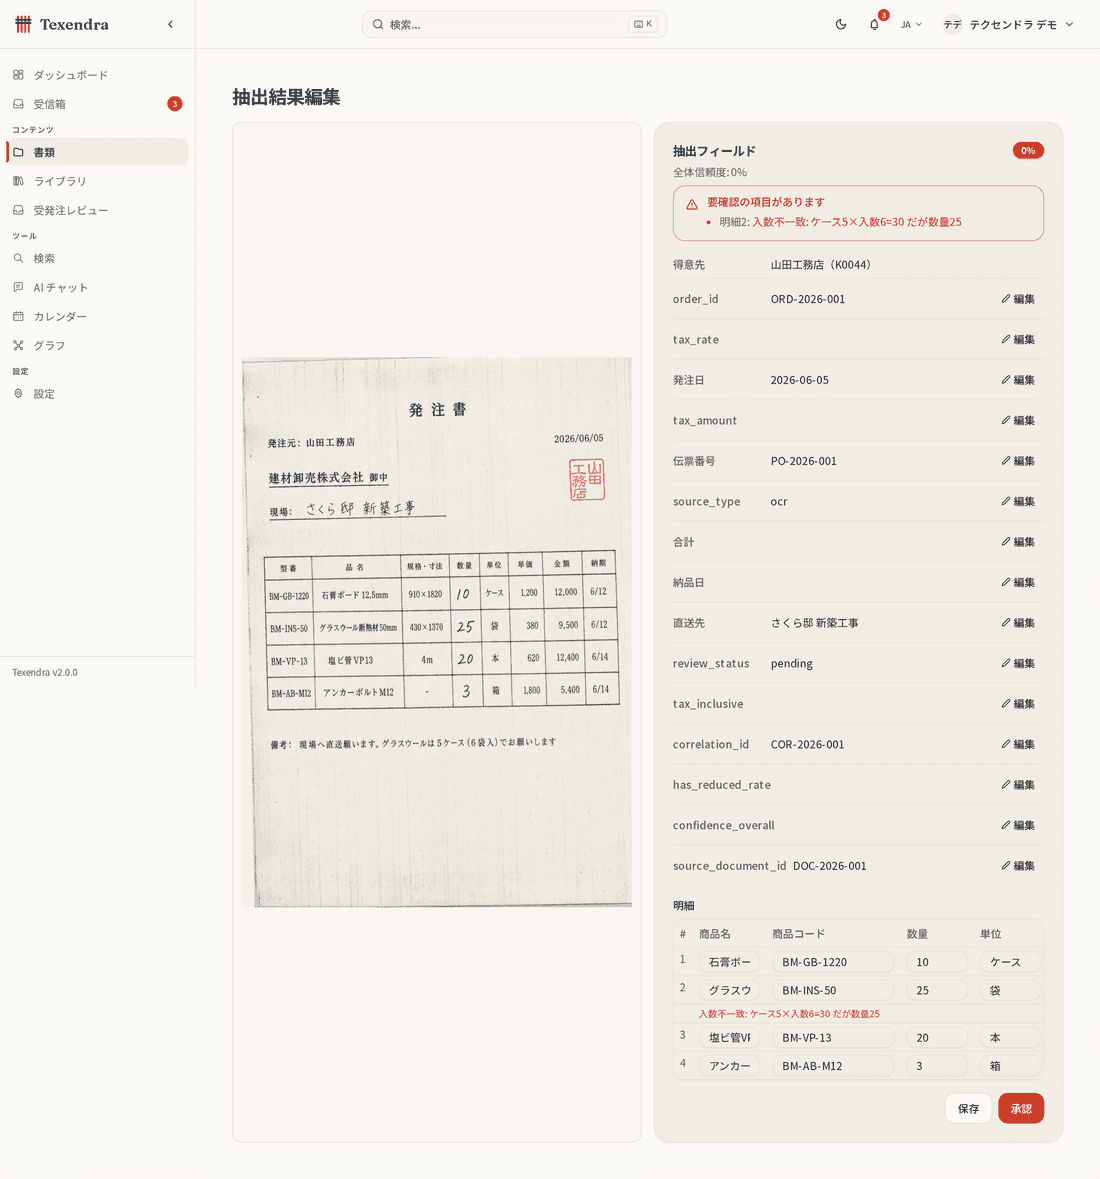
Task: Click the 承認 approve button
Action: [x=1021, y=1108]
